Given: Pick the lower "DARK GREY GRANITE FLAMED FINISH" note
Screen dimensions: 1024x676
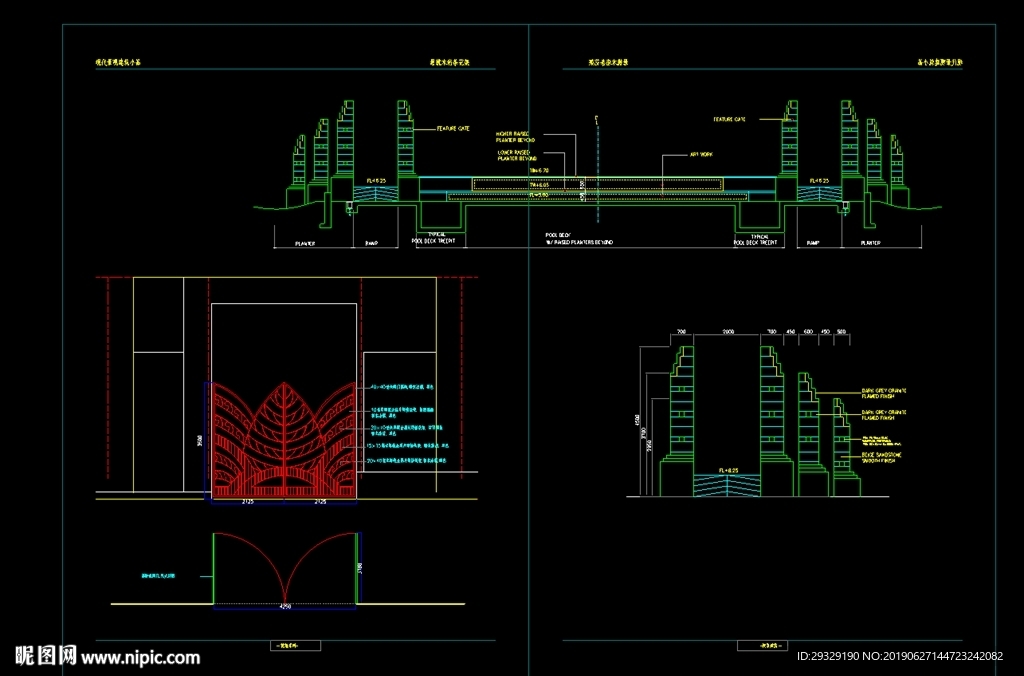Looking at the screenshot, I should [x=884, y=415].
